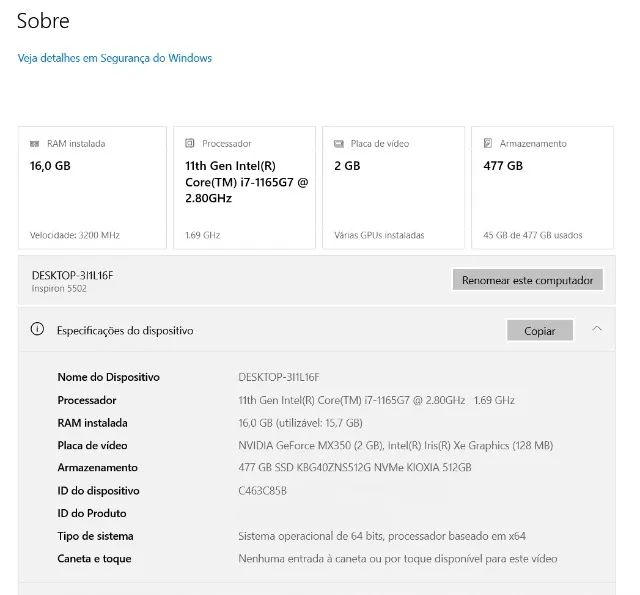Click the ID do dispositivo value C463C85B
This screenshot has height=595, width=640.
262,491
